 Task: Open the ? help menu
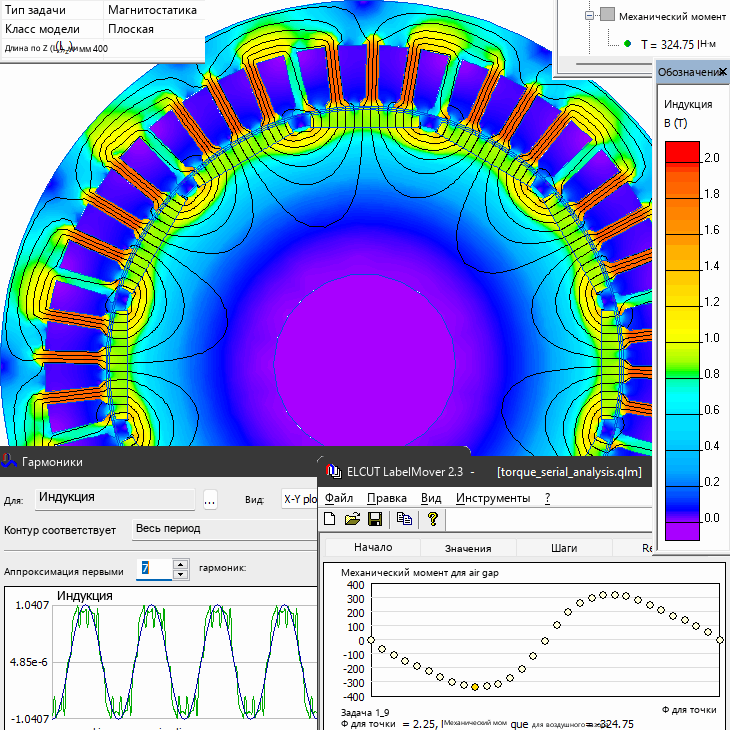[x=548, y=498]
